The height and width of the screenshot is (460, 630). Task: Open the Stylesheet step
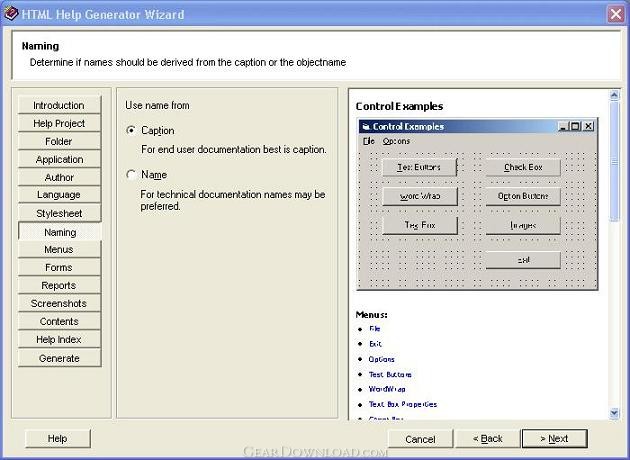click(x=59, y=213)
